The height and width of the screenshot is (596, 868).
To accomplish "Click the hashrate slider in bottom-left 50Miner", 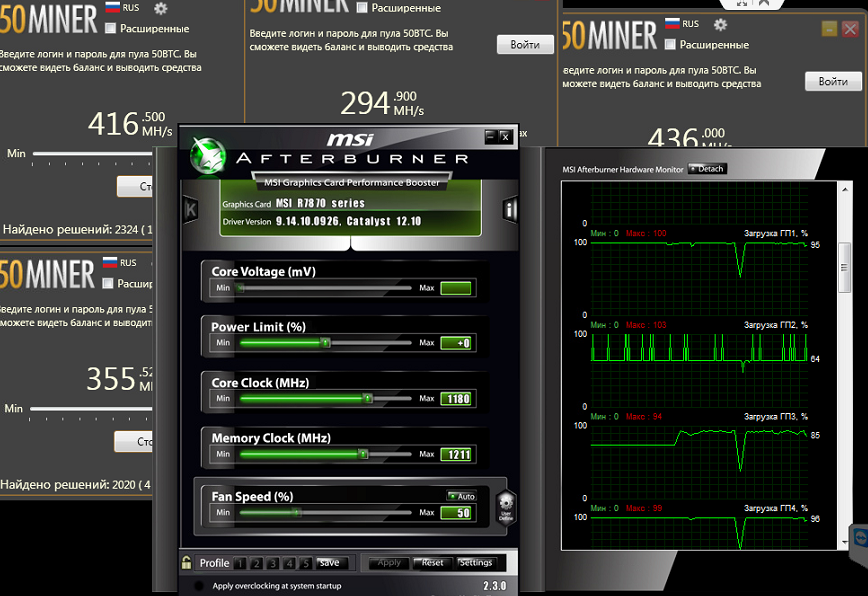I will tap(91, 408).
